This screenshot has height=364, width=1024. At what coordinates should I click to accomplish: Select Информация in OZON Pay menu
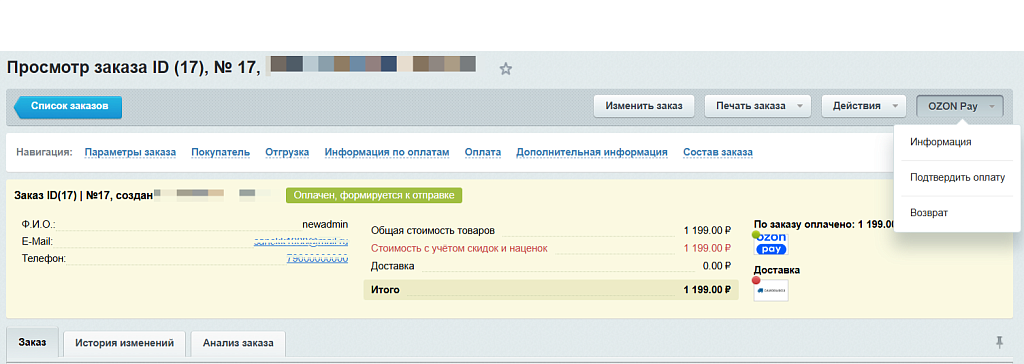[x=940, y=142]
